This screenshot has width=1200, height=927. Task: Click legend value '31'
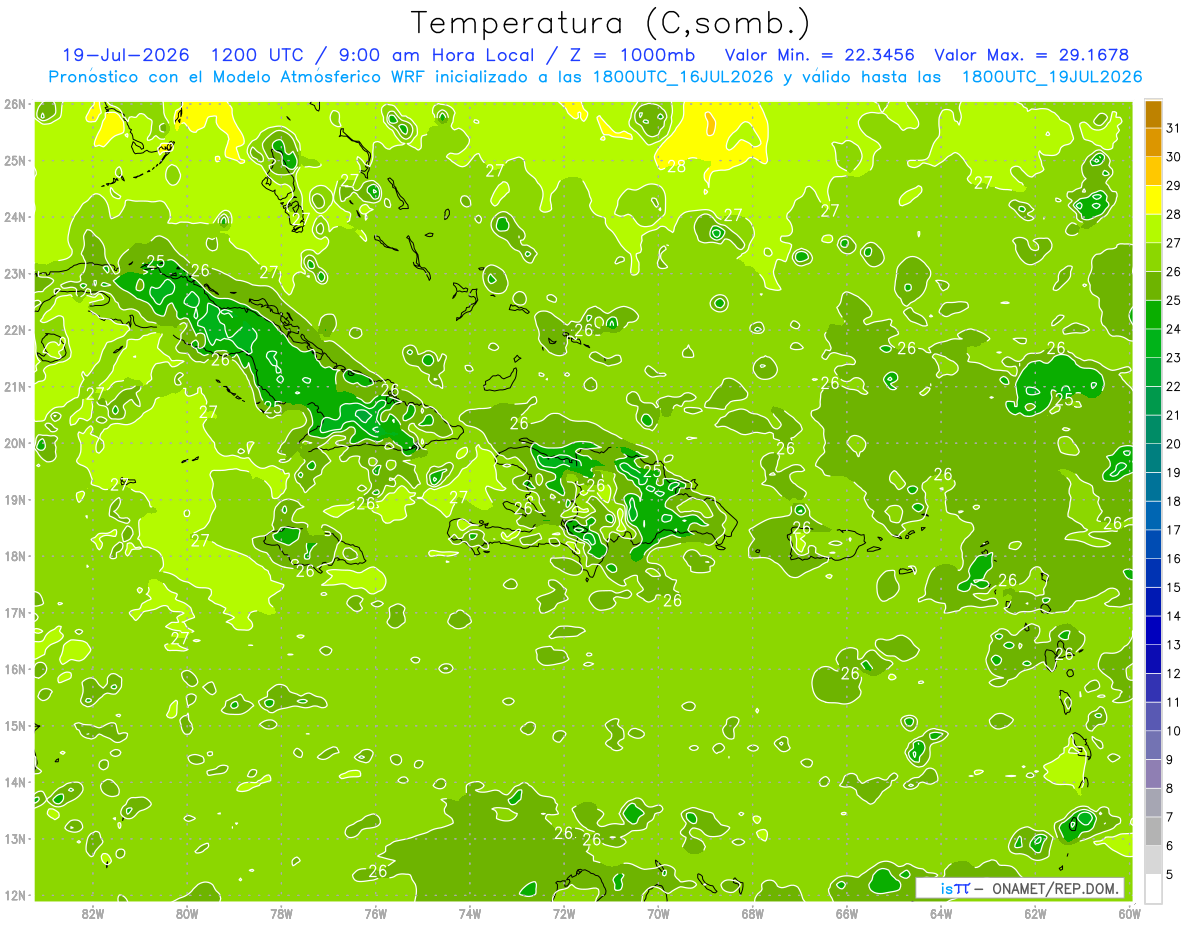(x=1173, y=128)
